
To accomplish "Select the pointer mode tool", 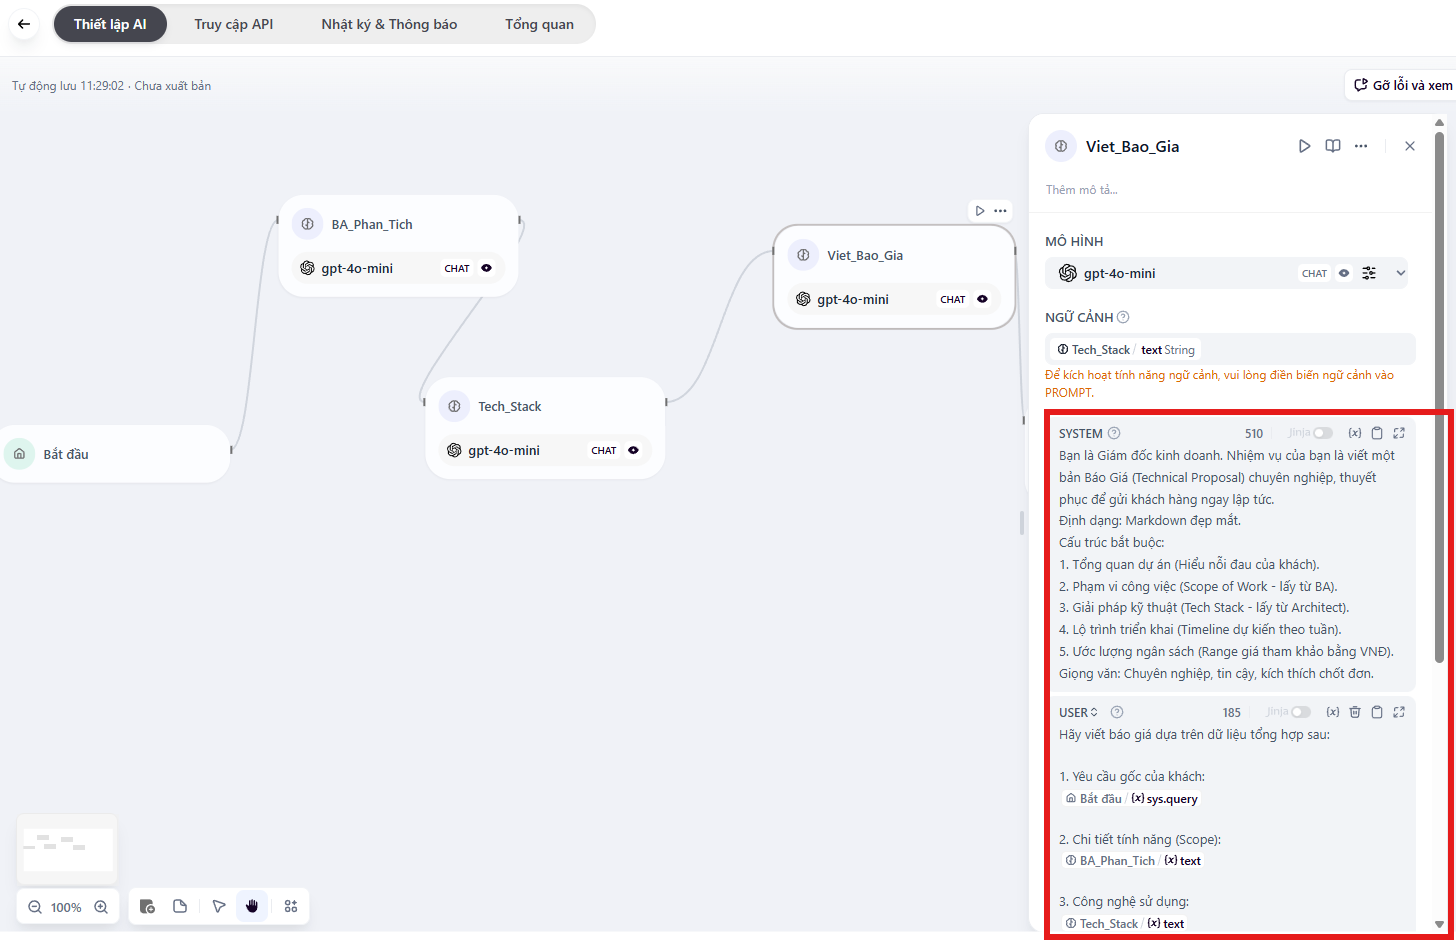I will [x=219, y=906].
